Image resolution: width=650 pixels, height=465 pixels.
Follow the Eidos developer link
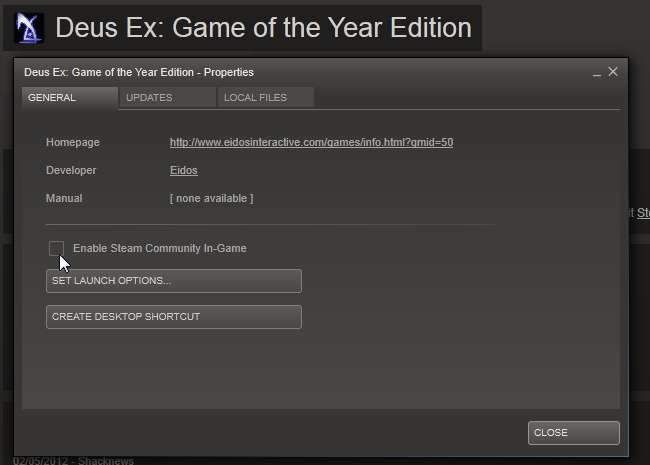184,170
